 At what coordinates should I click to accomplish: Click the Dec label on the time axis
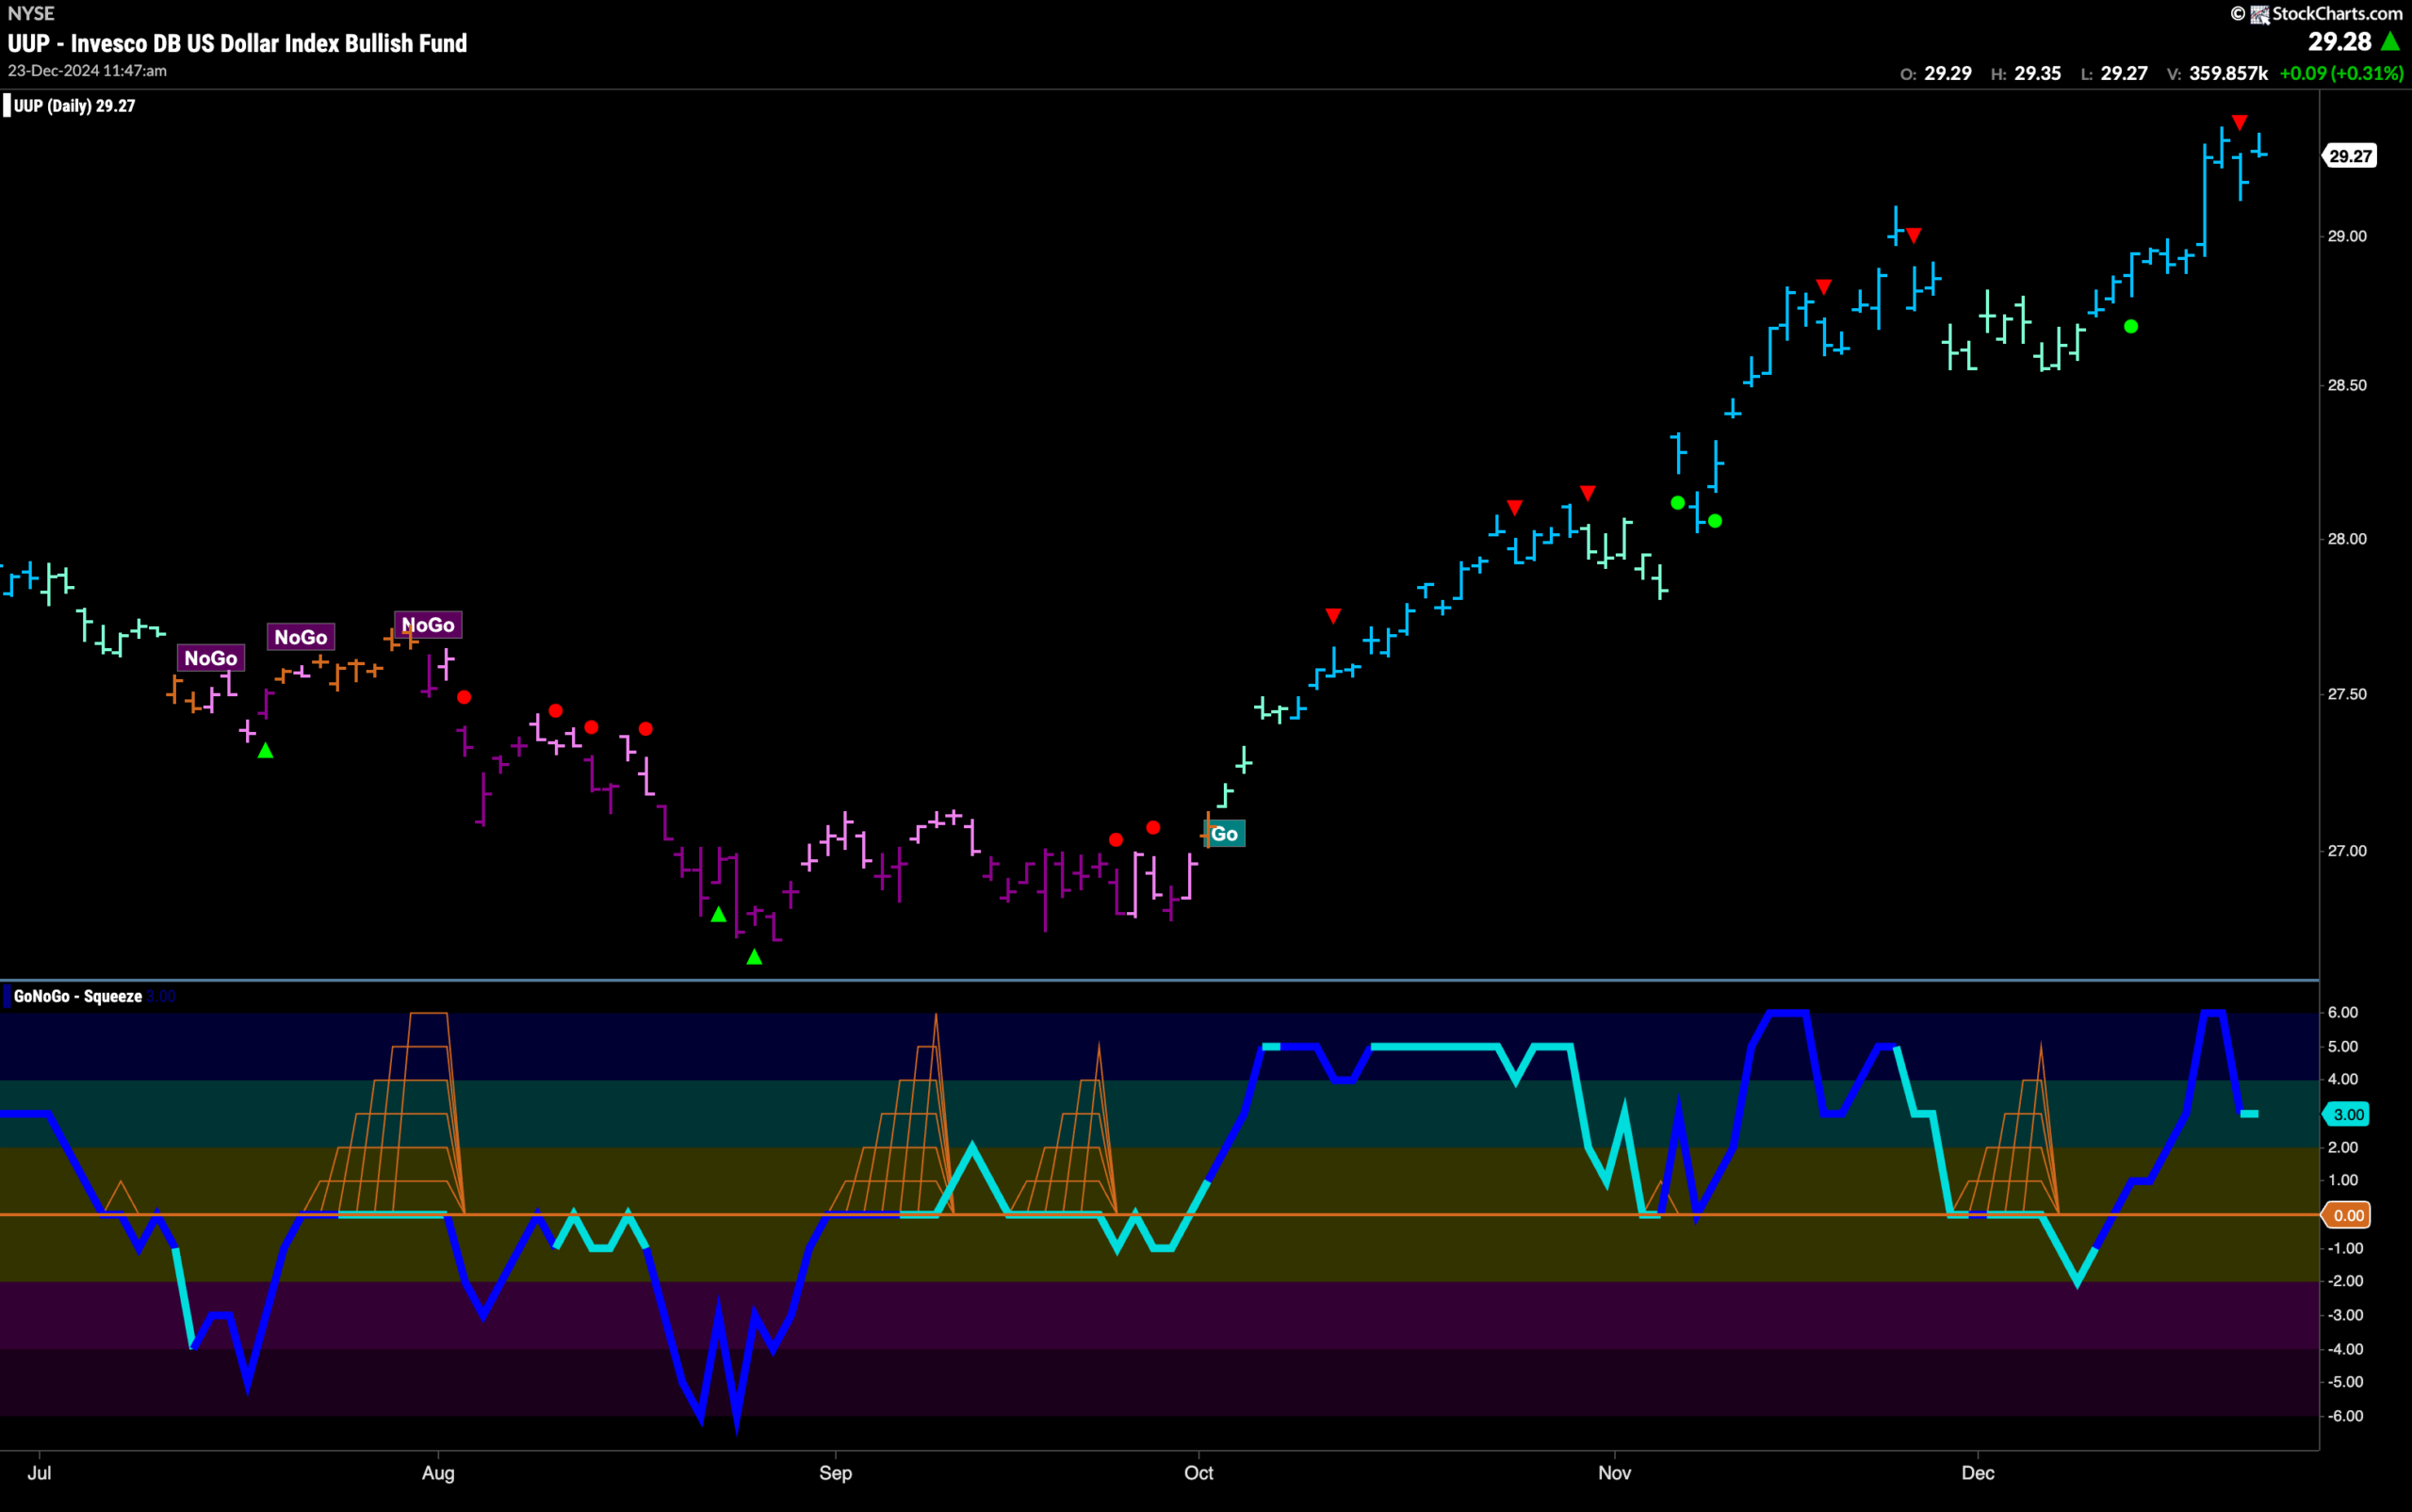click(x=1978, y=1473)
